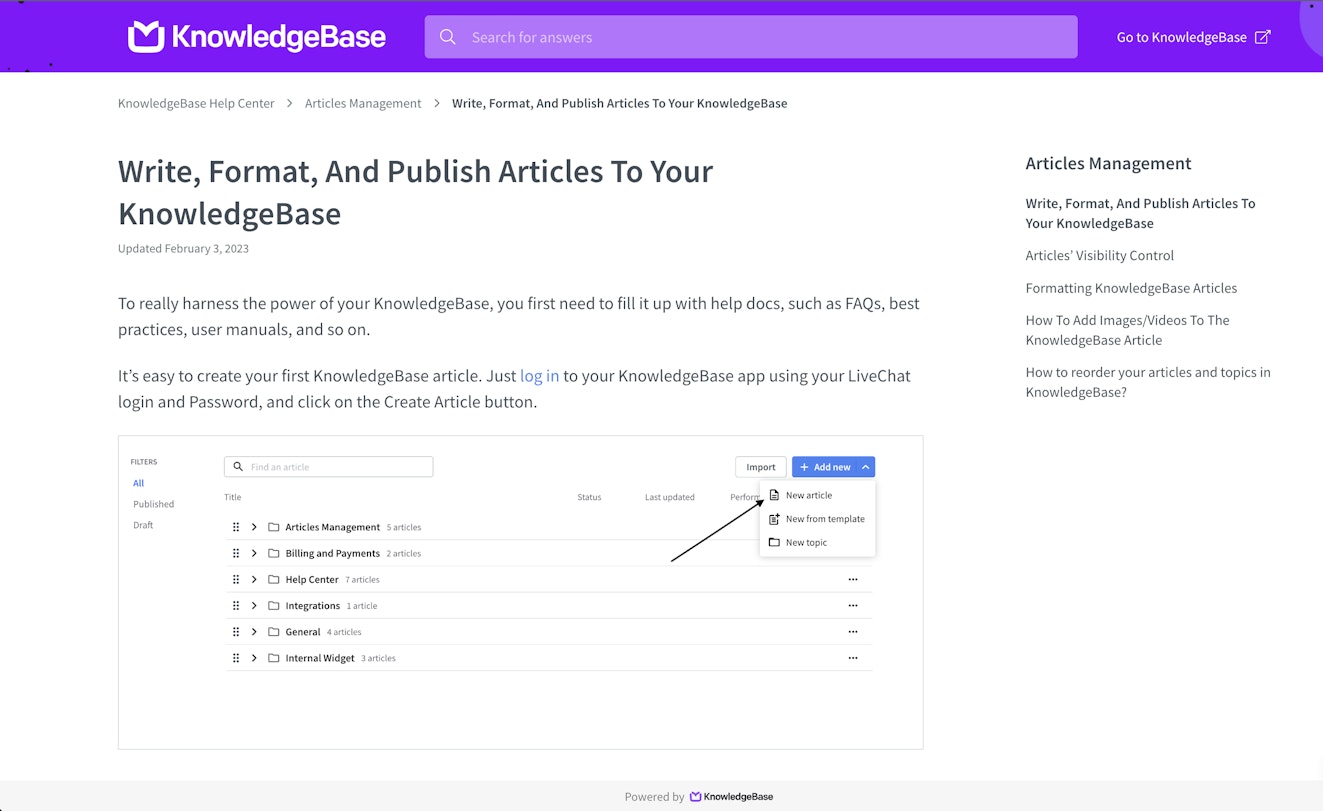Click drag handle of General row
The image size is (1323, 811).
[x=236, y=632]
